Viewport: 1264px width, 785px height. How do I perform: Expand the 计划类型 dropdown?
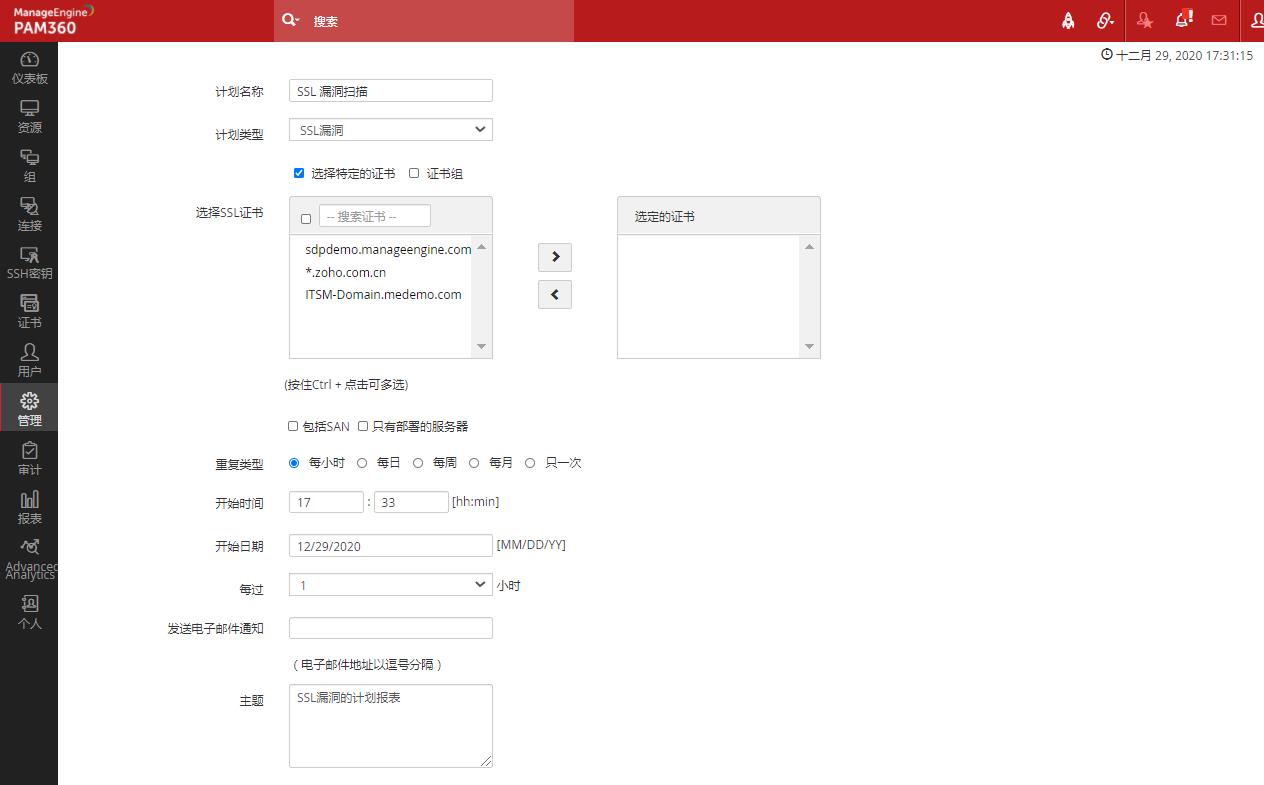coord(390,130)
